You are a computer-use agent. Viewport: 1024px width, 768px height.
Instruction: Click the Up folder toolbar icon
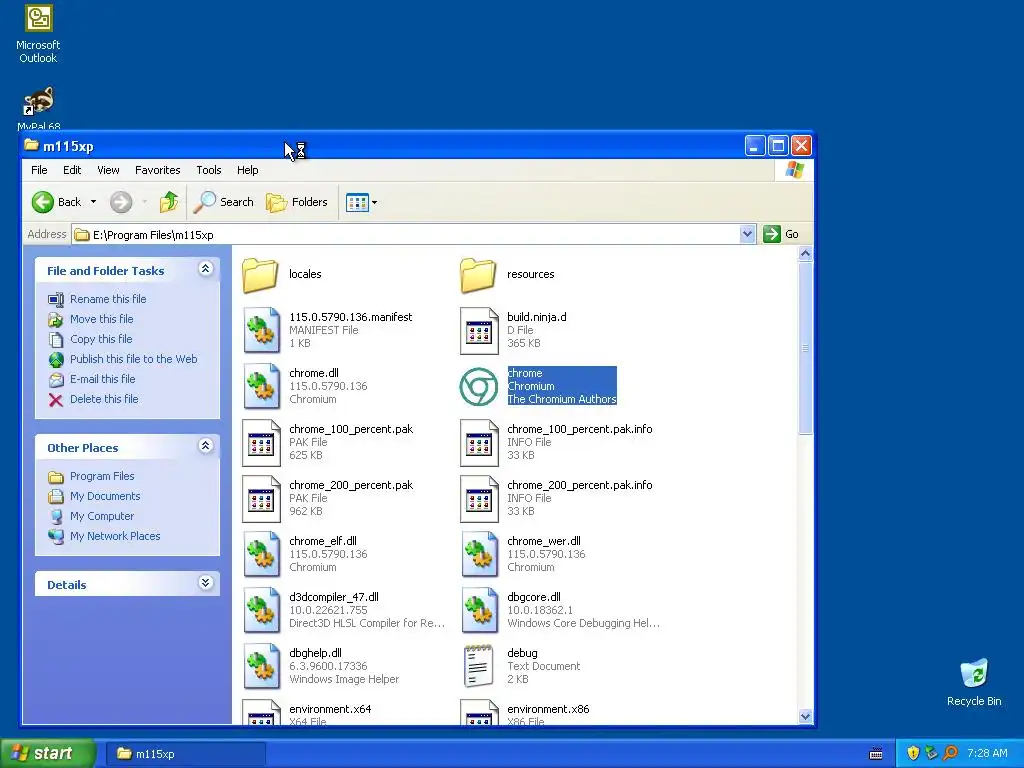pyautogui.click(x=169, y=202)
